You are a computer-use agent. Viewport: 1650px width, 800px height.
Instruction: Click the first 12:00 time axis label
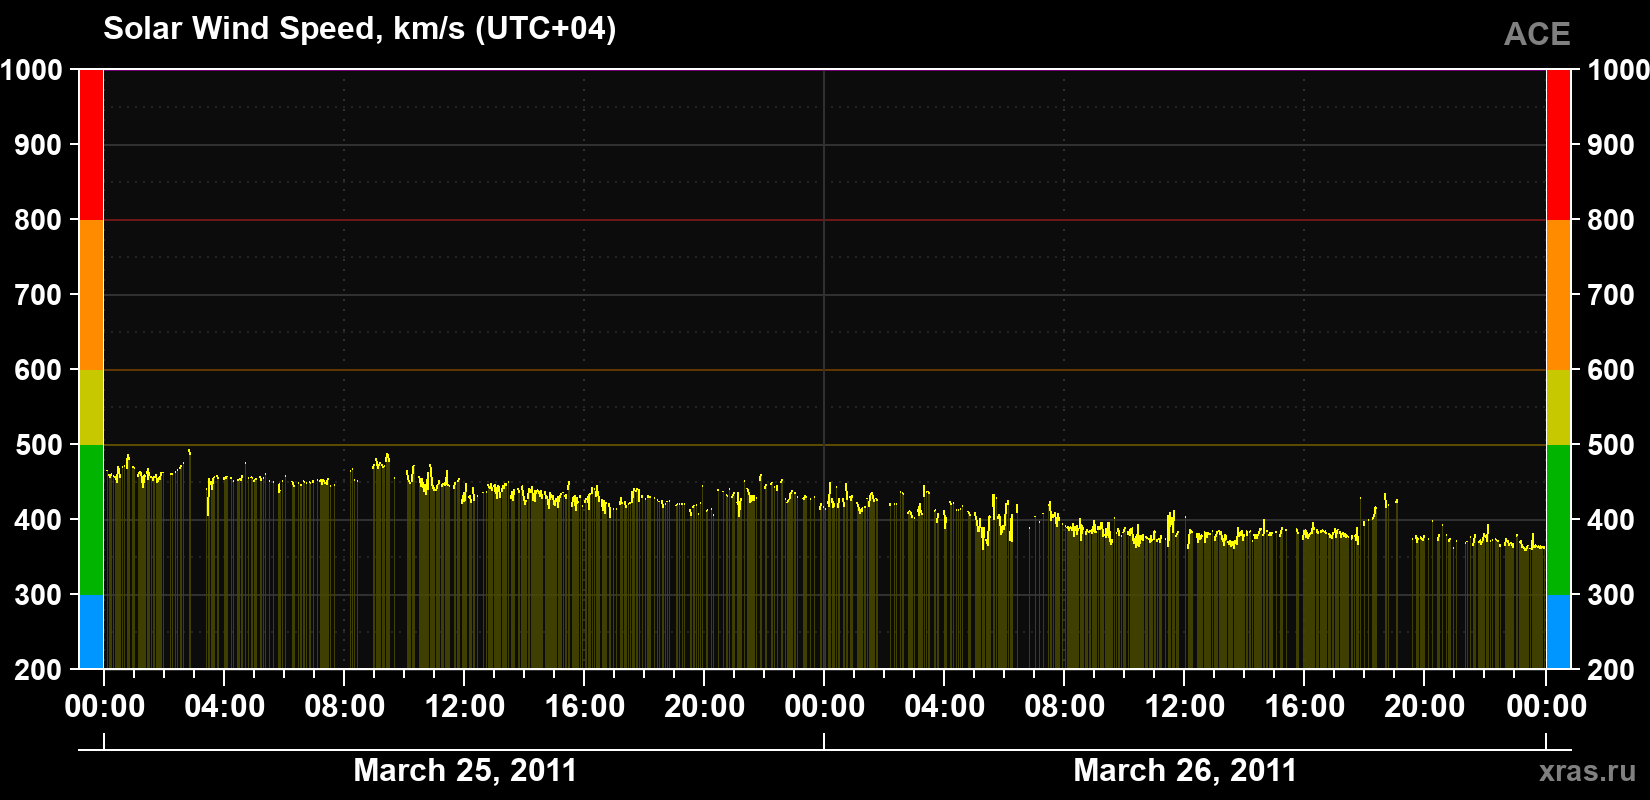click(x=465, y=706)
